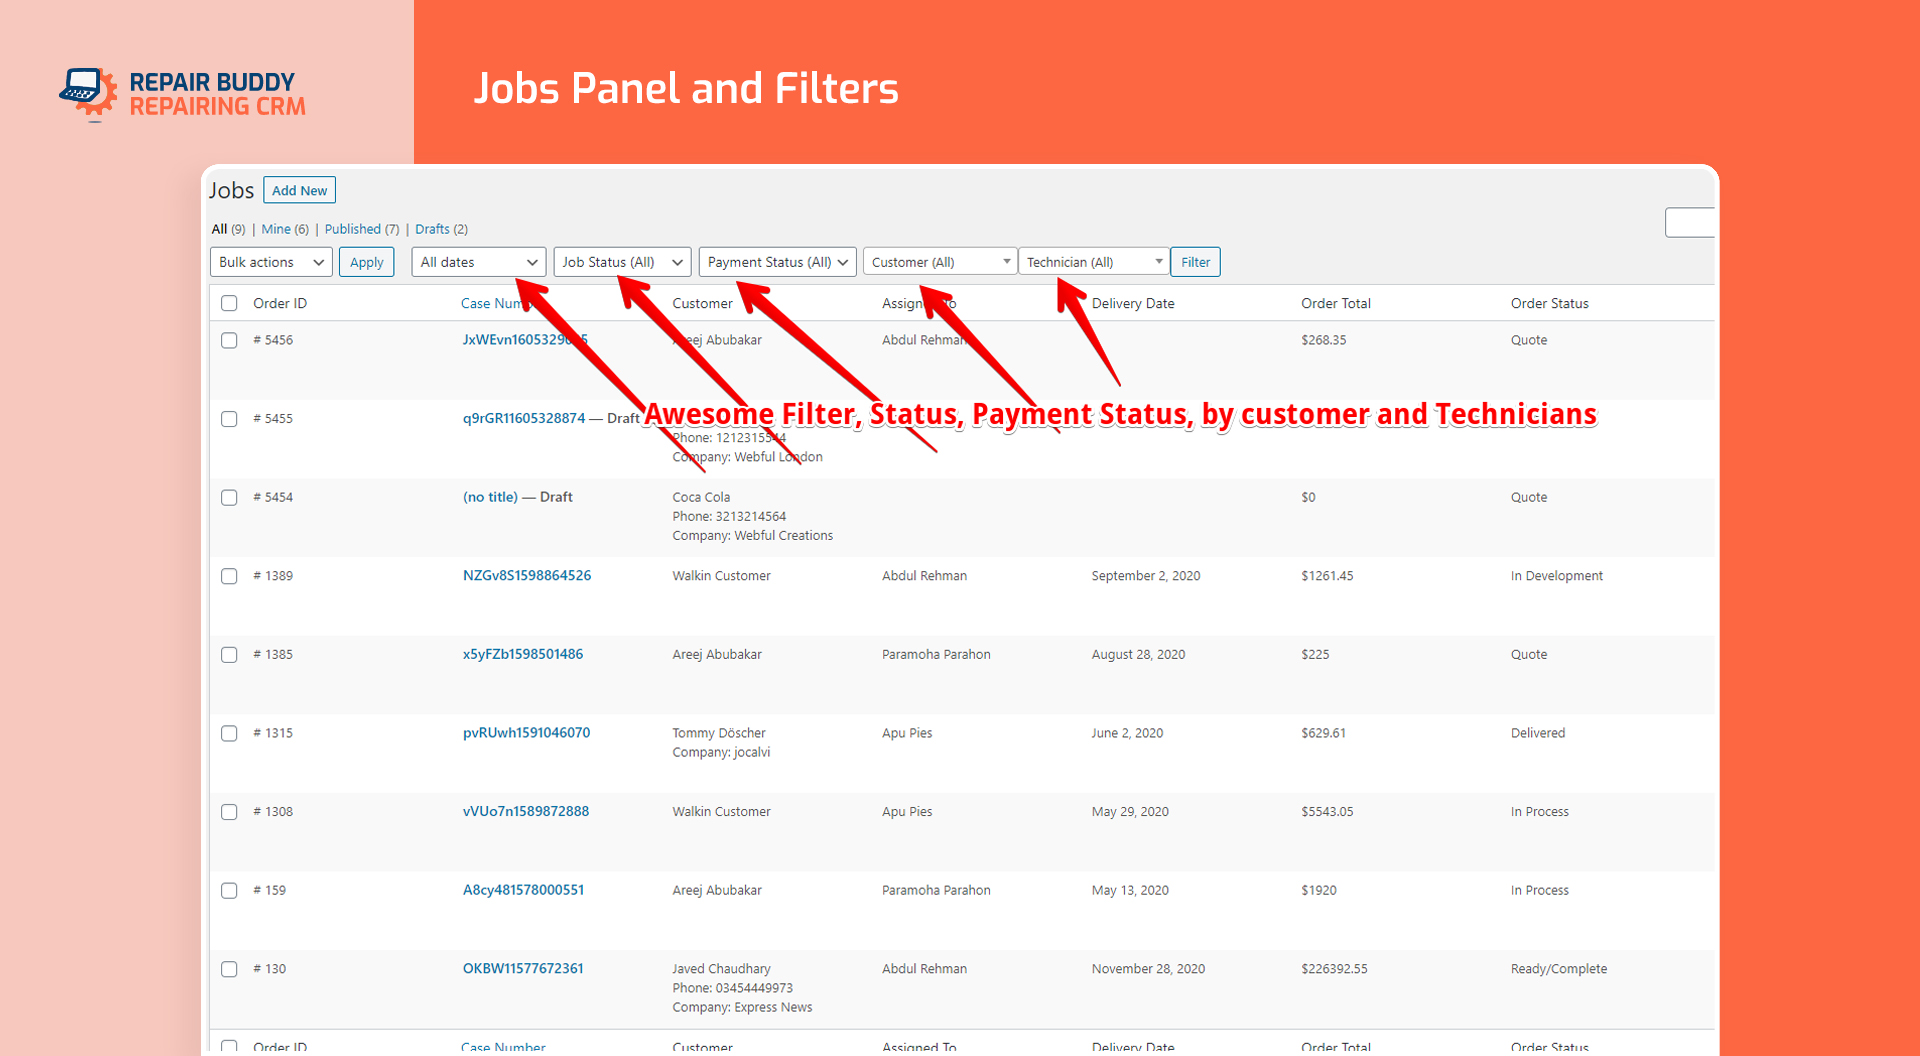
Task: Switch to Published (7) jobs view
Action: [x=362, y=229]
